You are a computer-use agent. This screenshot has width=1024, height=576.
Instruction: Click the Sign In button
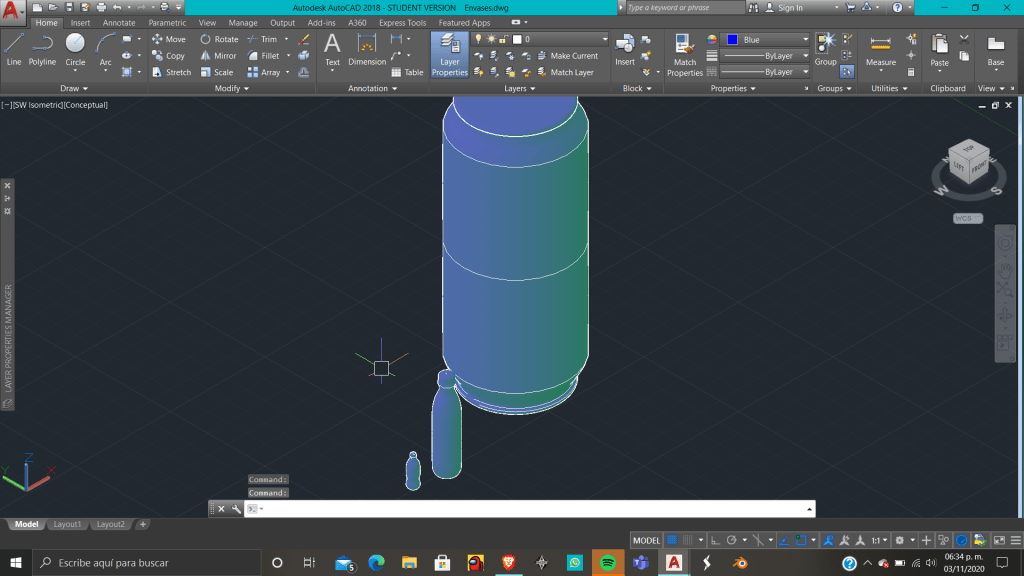(x=790, y=8)
